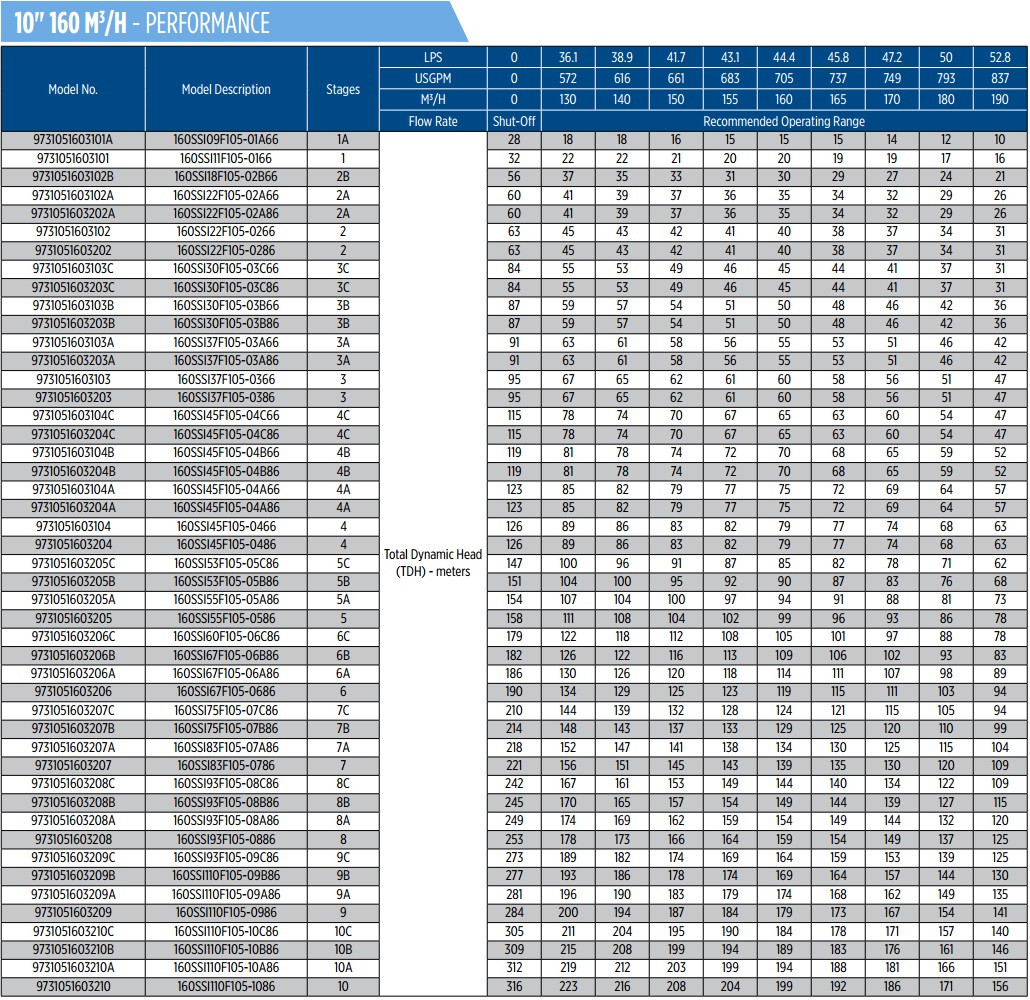
Task: Select the "Model Description" column header
Action: (x=226, y=89)
